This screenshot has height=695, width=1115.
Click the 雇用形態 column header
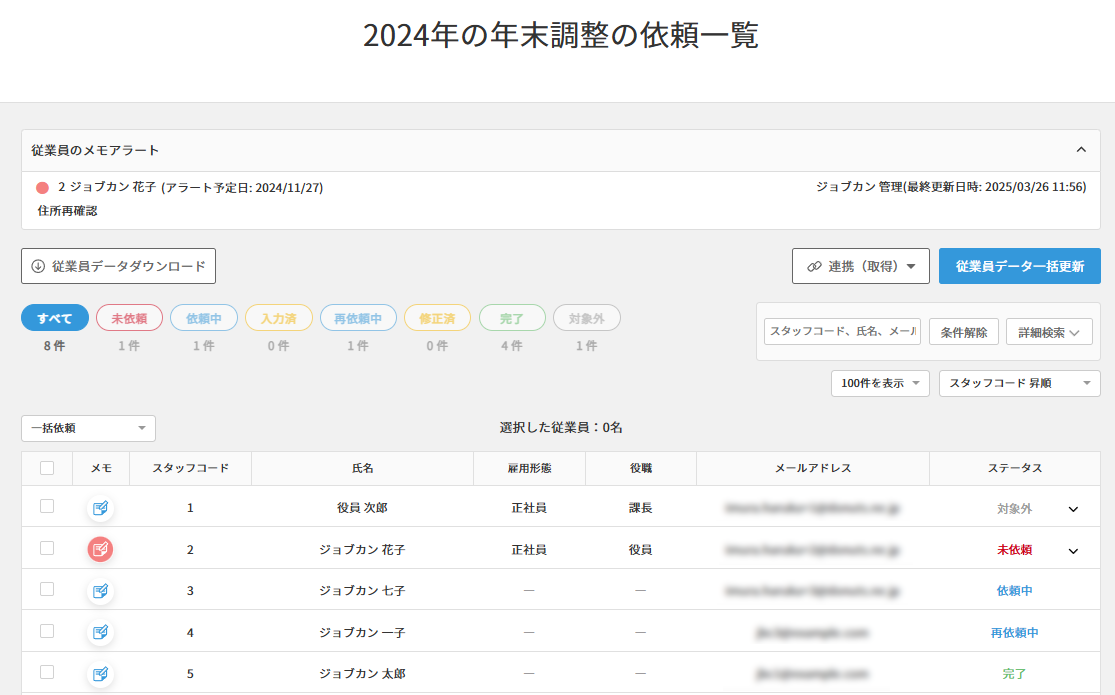pos(530,468)
